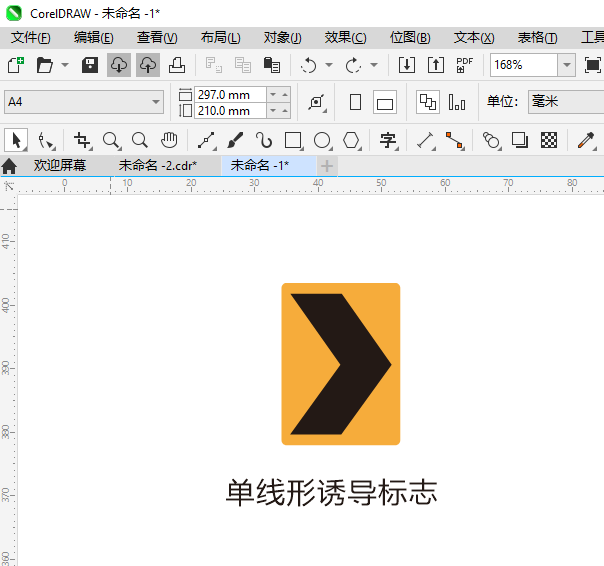604x566 pixels.
Task: Click the full-screen preview icon
Action: pos(592,65)
